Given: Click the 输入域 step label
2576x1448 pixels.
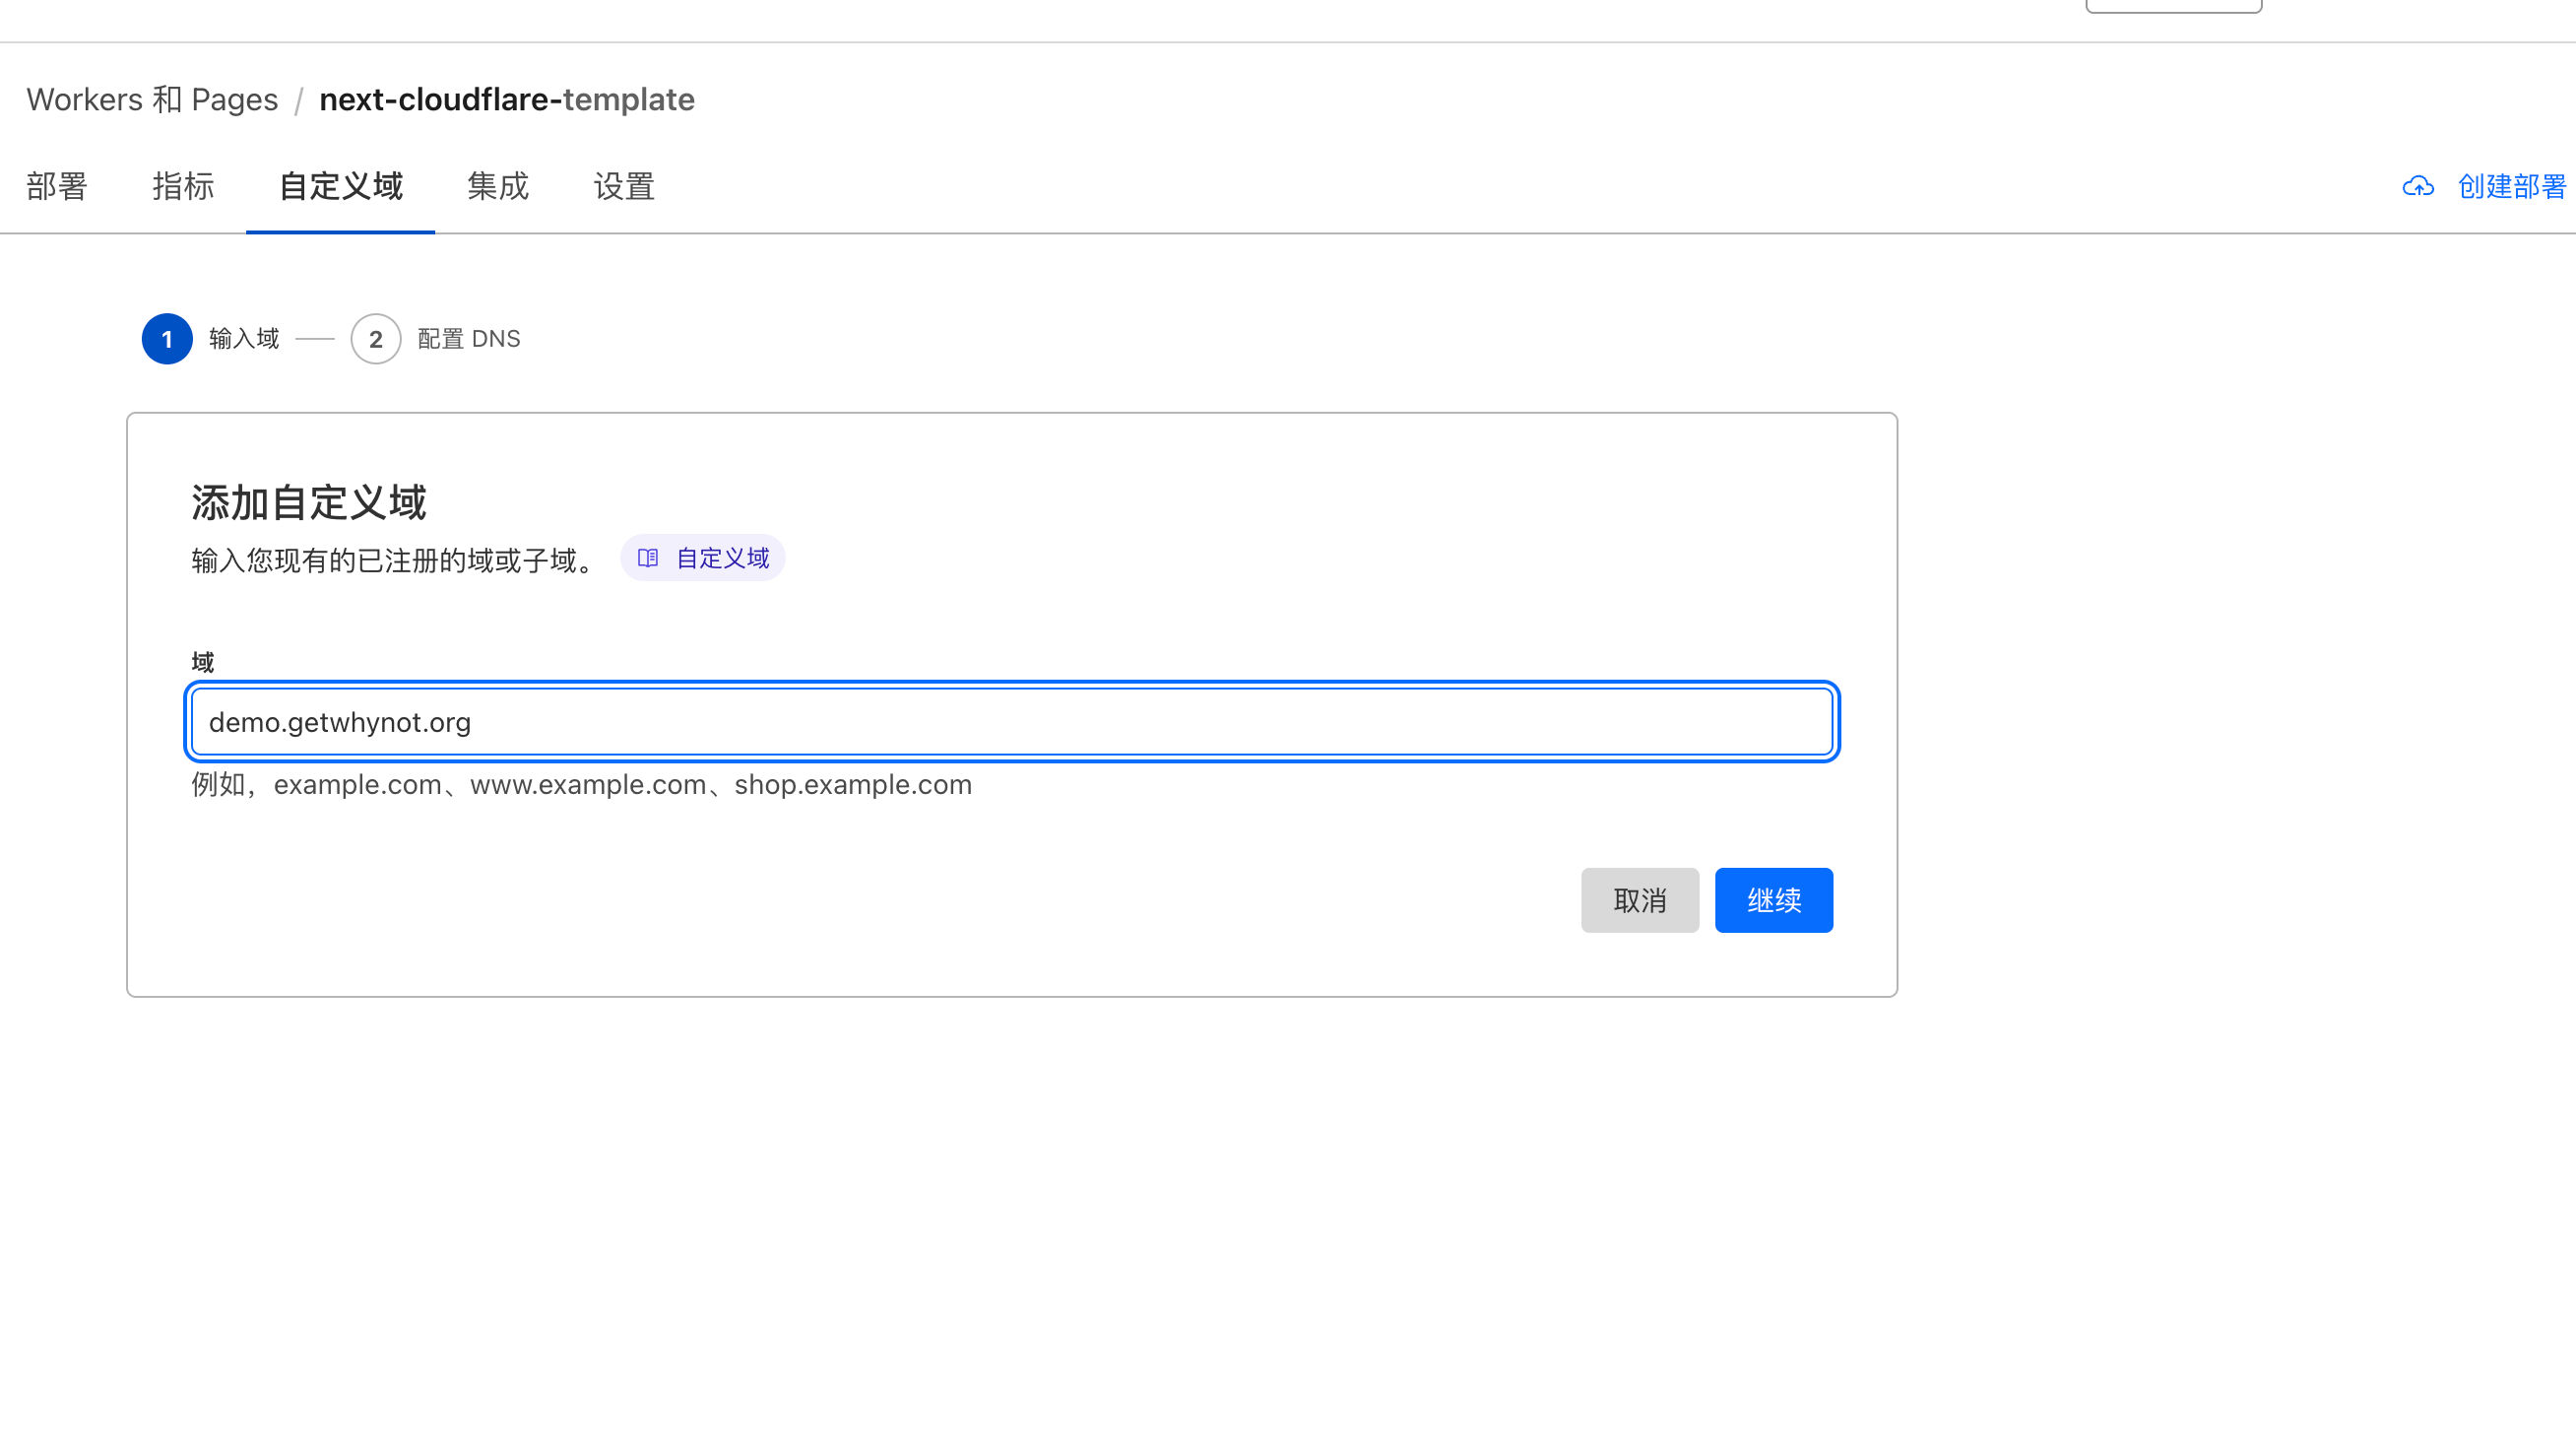Looking at the screenshot, I should (244, 339).
